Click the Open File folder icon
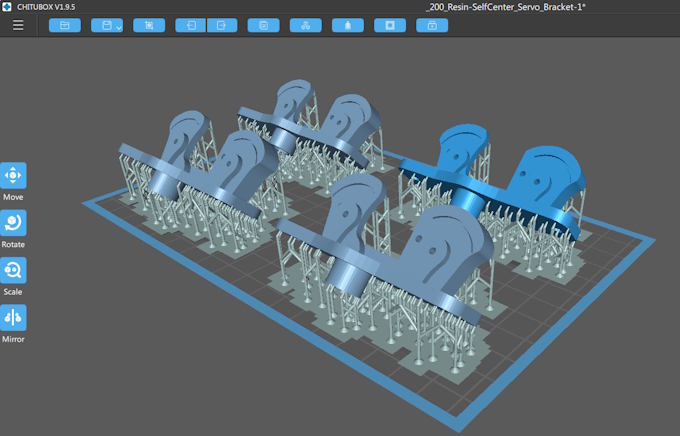This screenshot has height=436, width=680. click(65, 24)
